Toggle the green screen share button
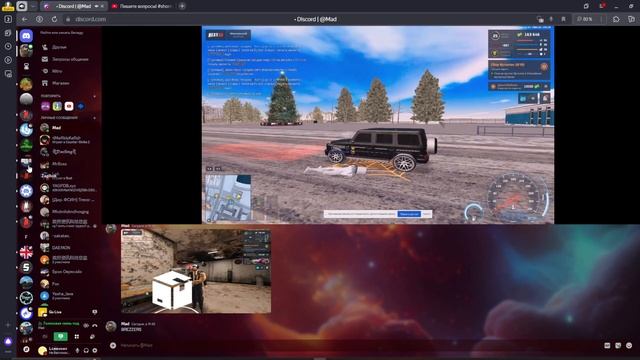640x360 pixels. pyautogui.click(x=61, y=337)
